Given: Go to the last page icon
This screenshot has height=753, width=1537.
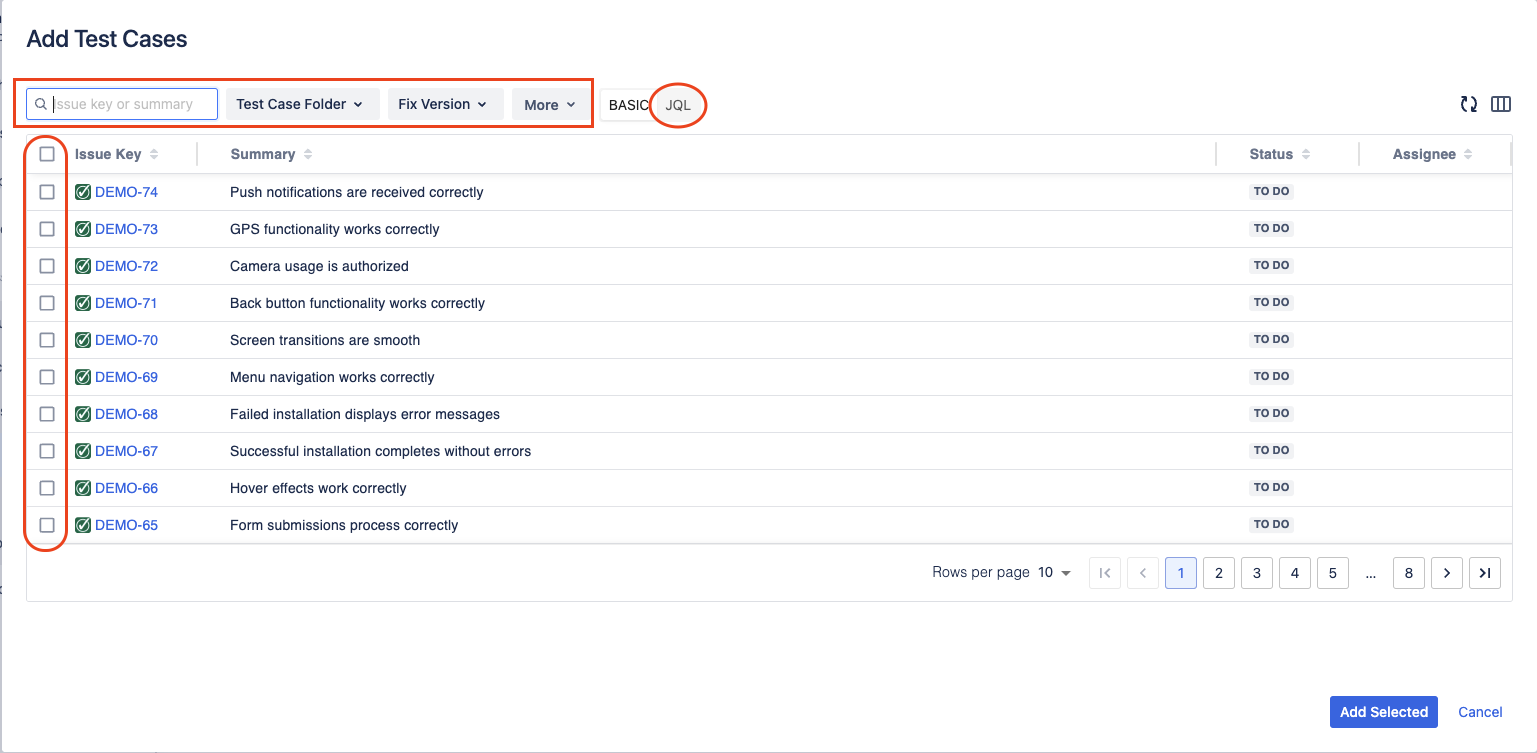Looking at the screenshot, I should pos(1485,573).
